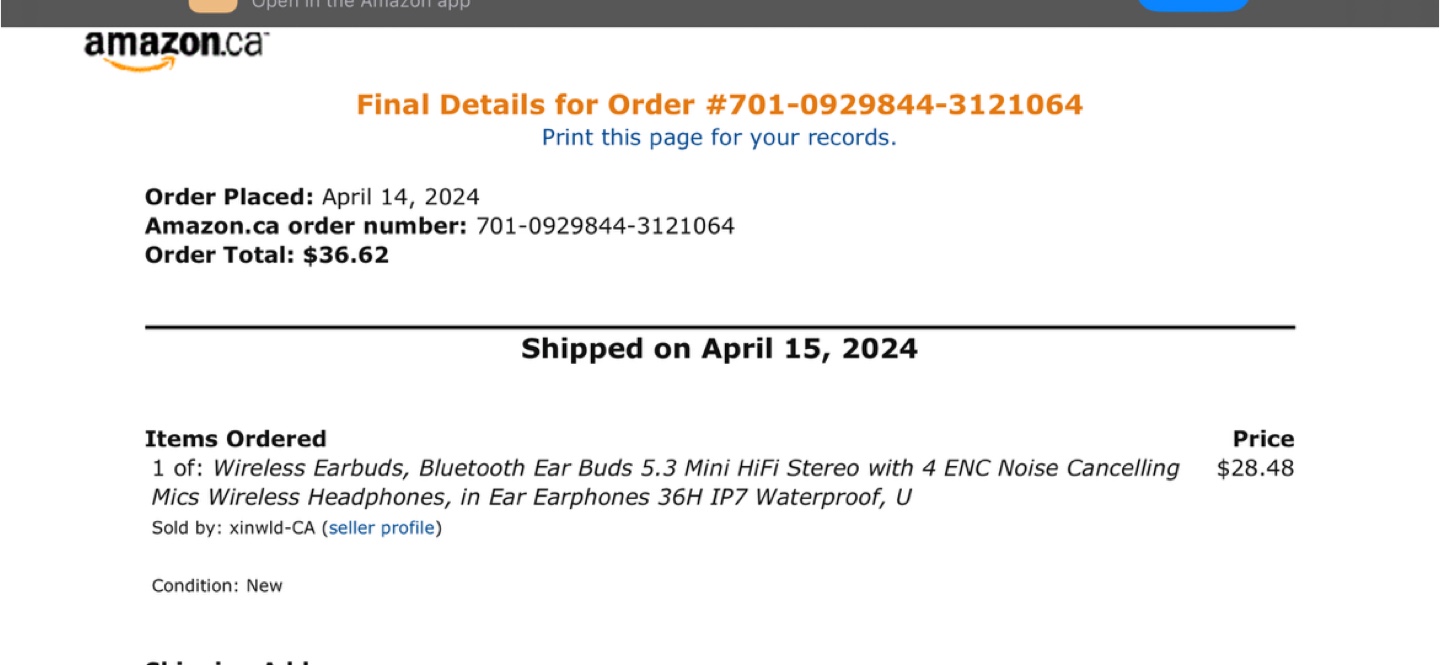Click the Price column header

(x=1263, y=438)
